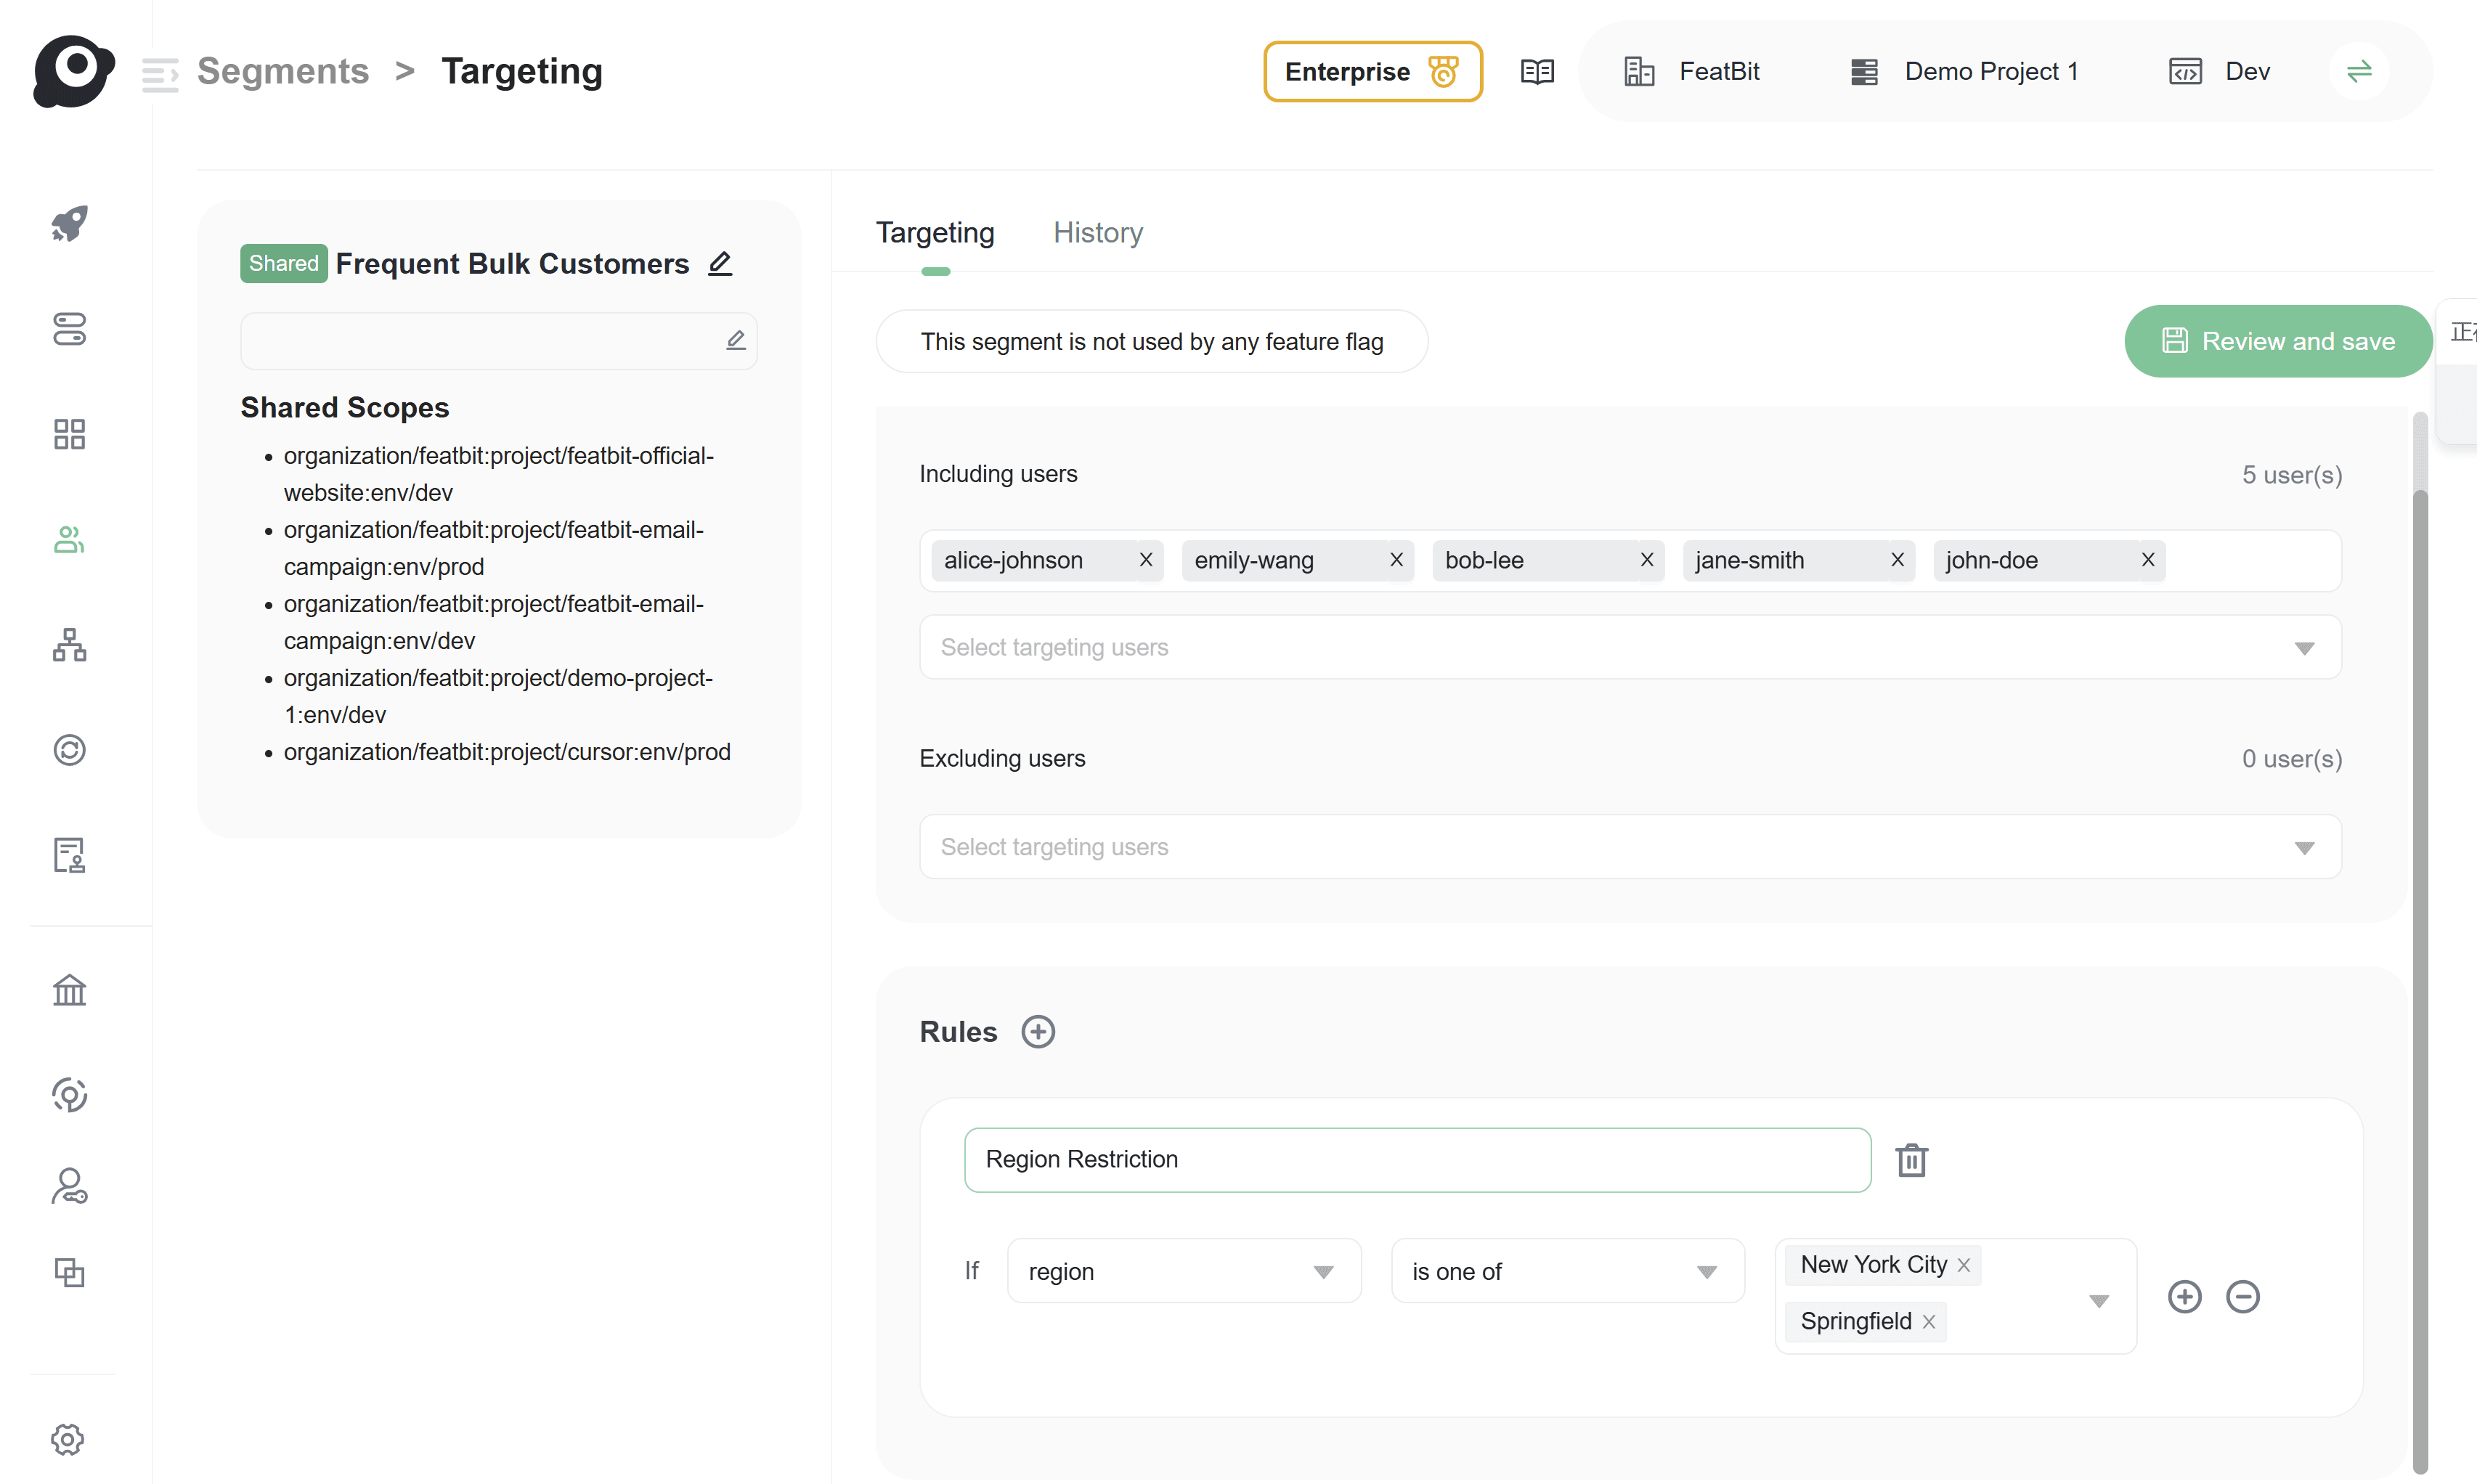Open the Integrations icon near sidebar bottom

69,1272
